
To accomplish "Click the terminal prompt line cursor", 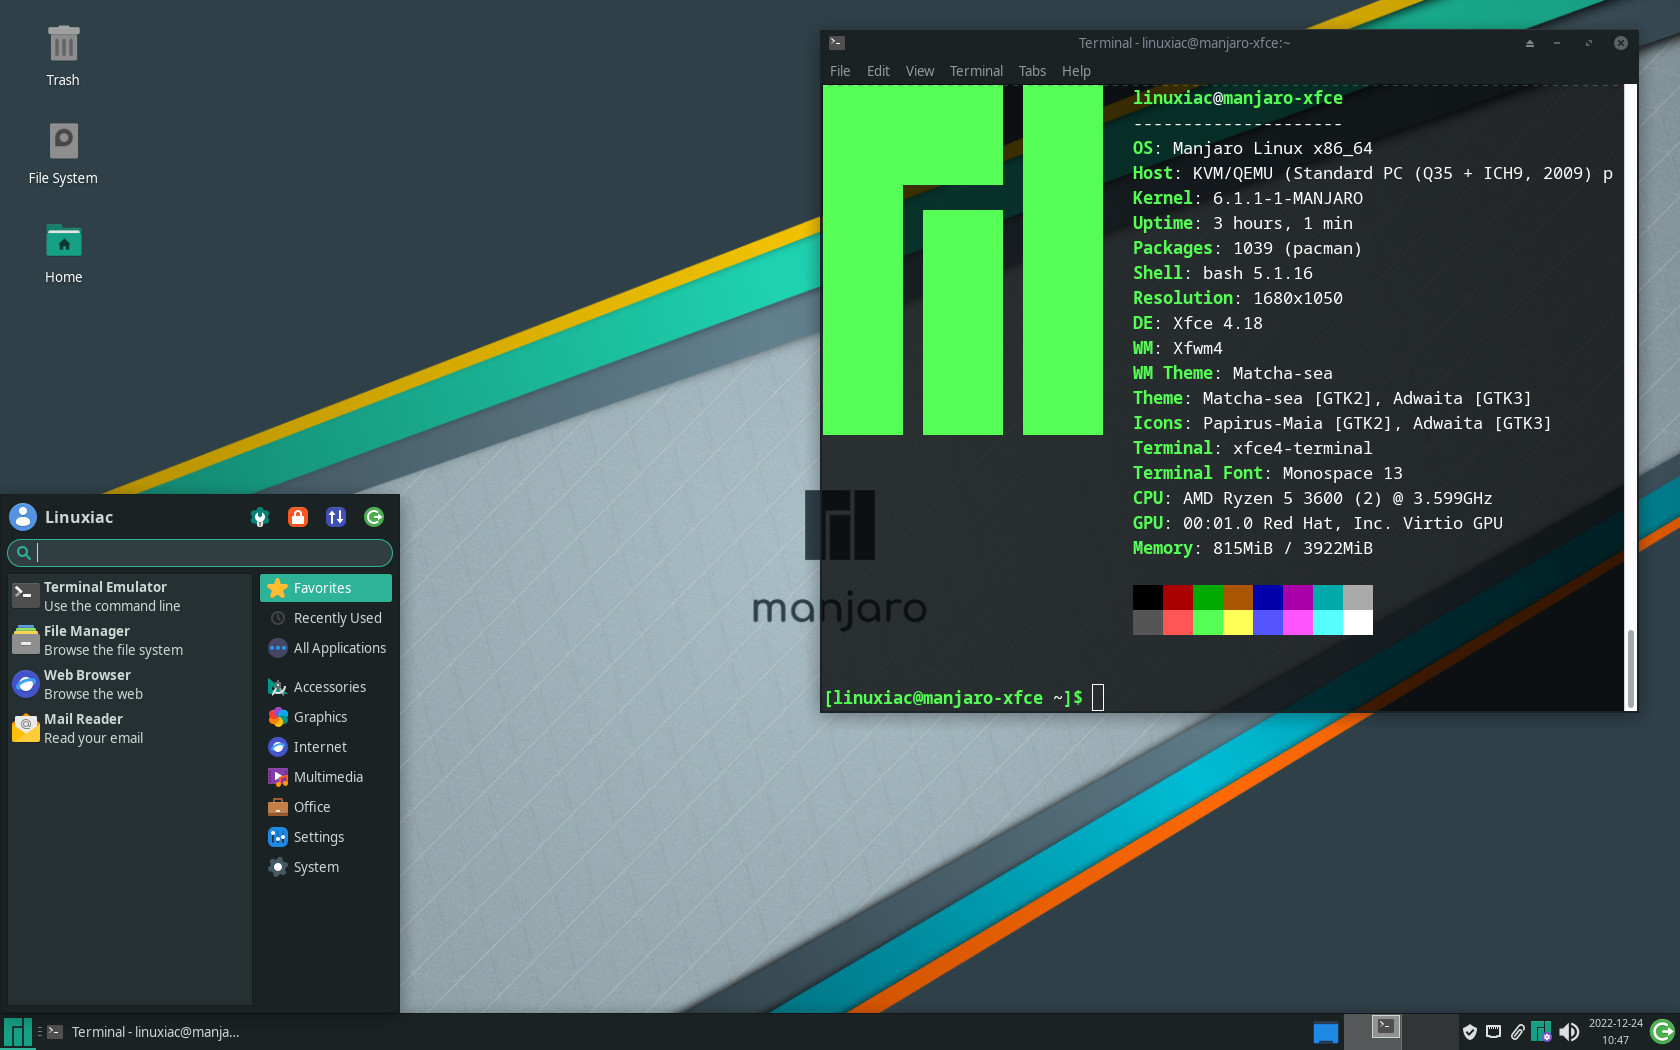I will (1098, 697).
